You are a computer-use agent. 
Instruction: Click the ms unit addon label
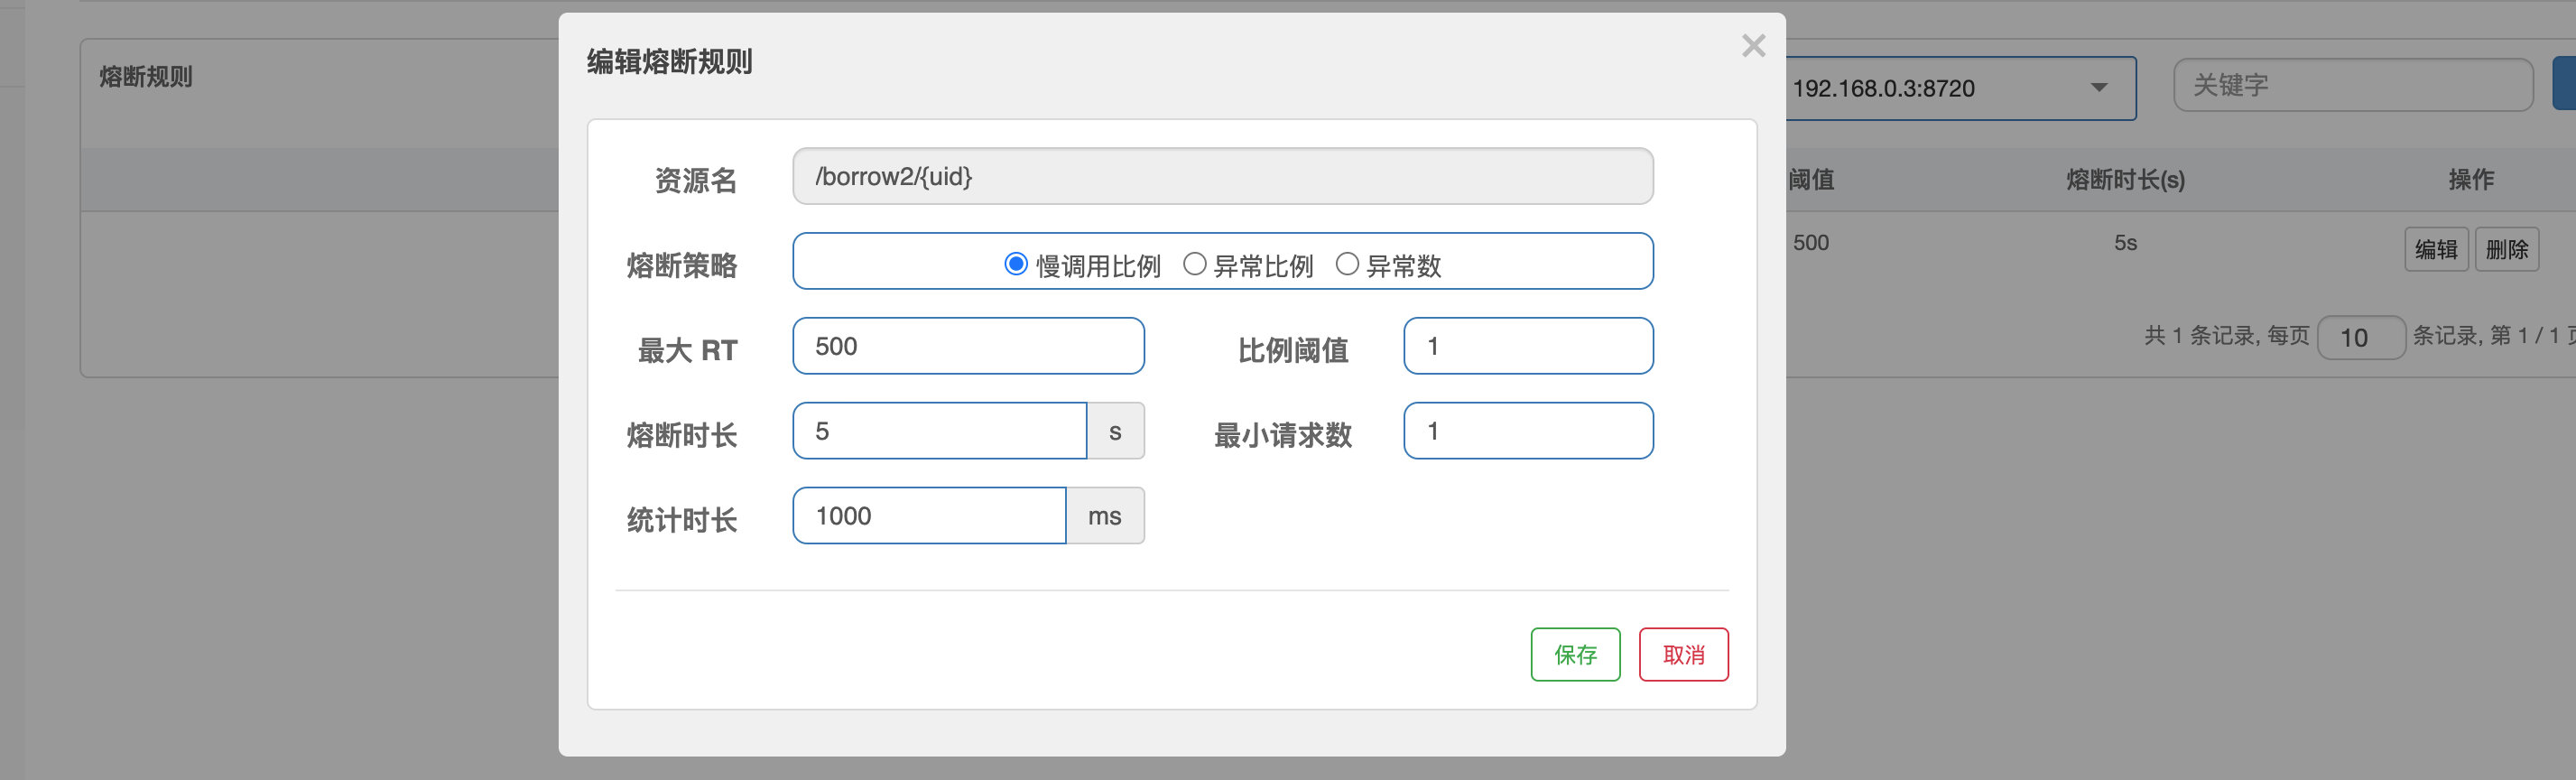(1105, 516)
